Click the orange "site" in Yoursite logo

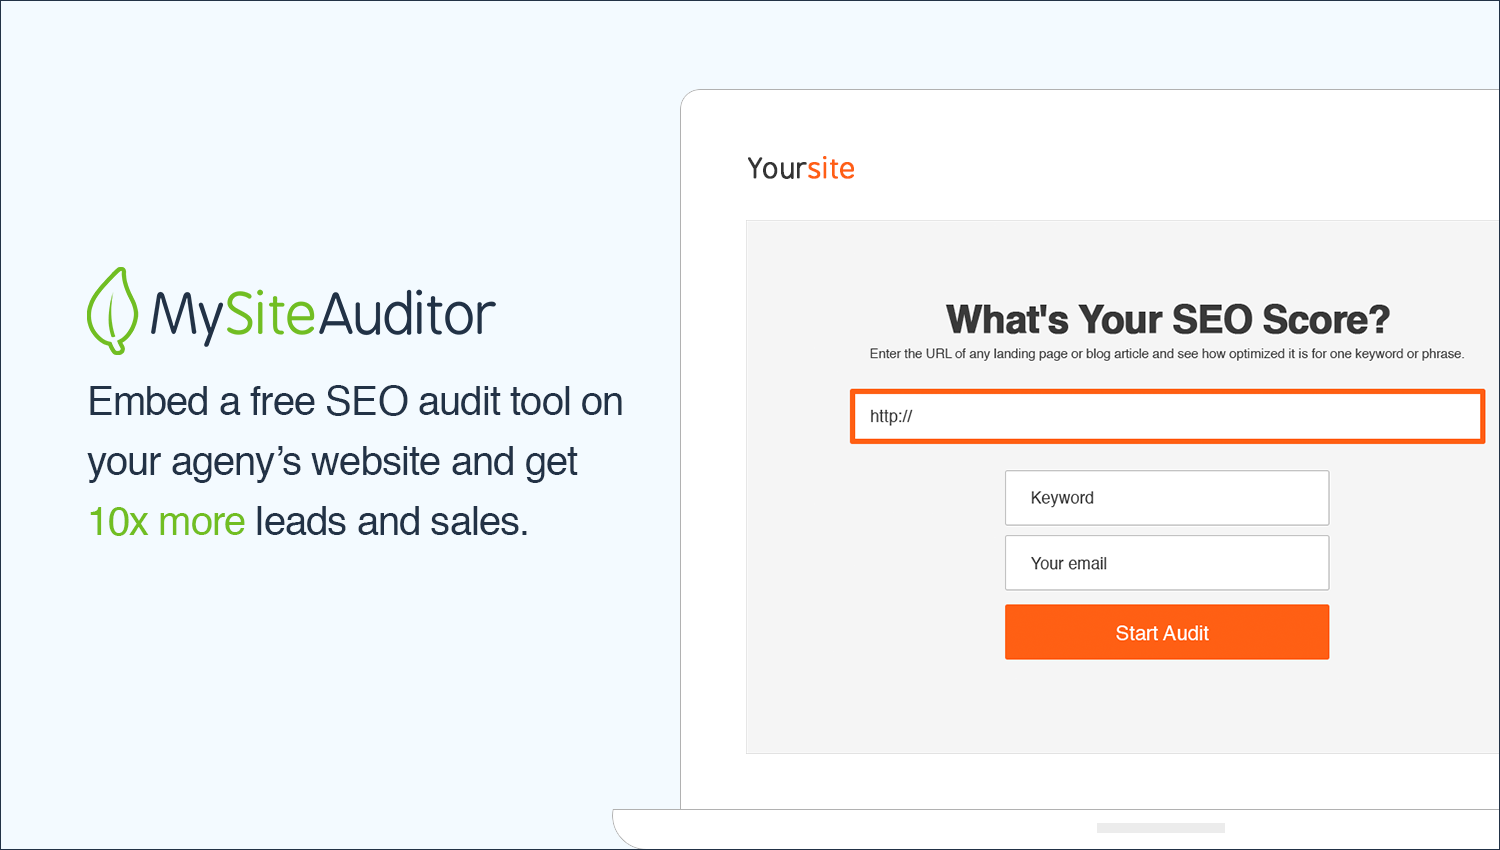click(831, 168)
